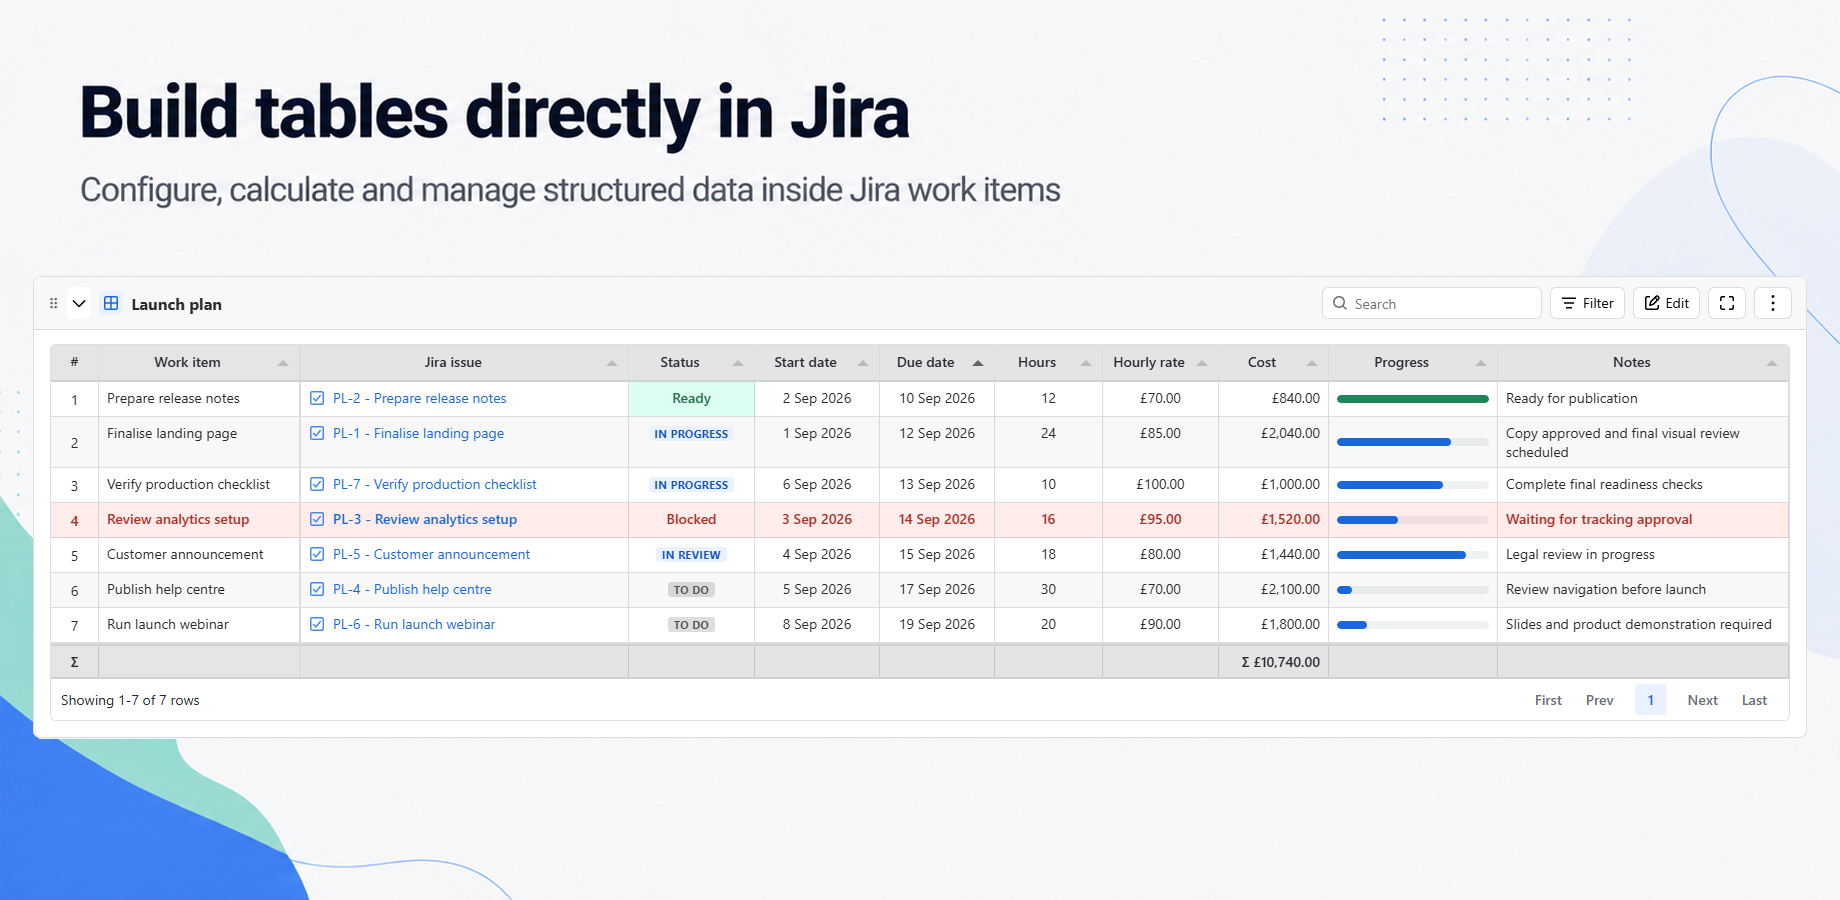Click Due date cell '14 Sep 2026'
1840x900 pixels.
click(x=936, y=519)
